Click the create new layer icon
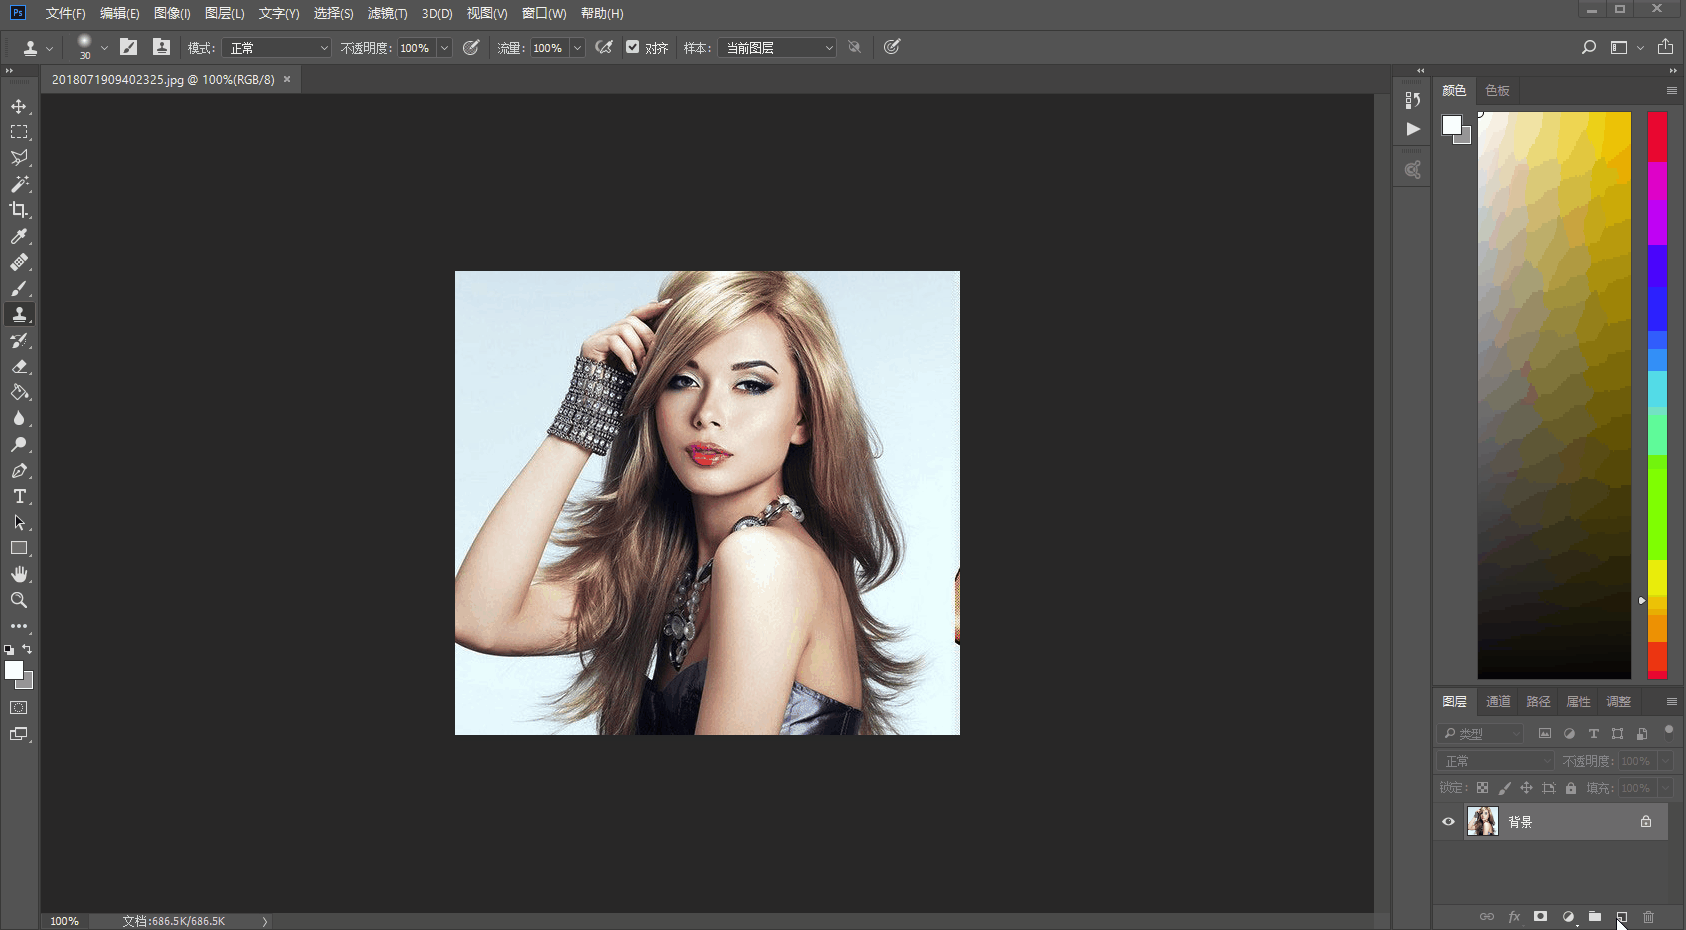This screenshot has width=1686, height=930. (1621, 917)
